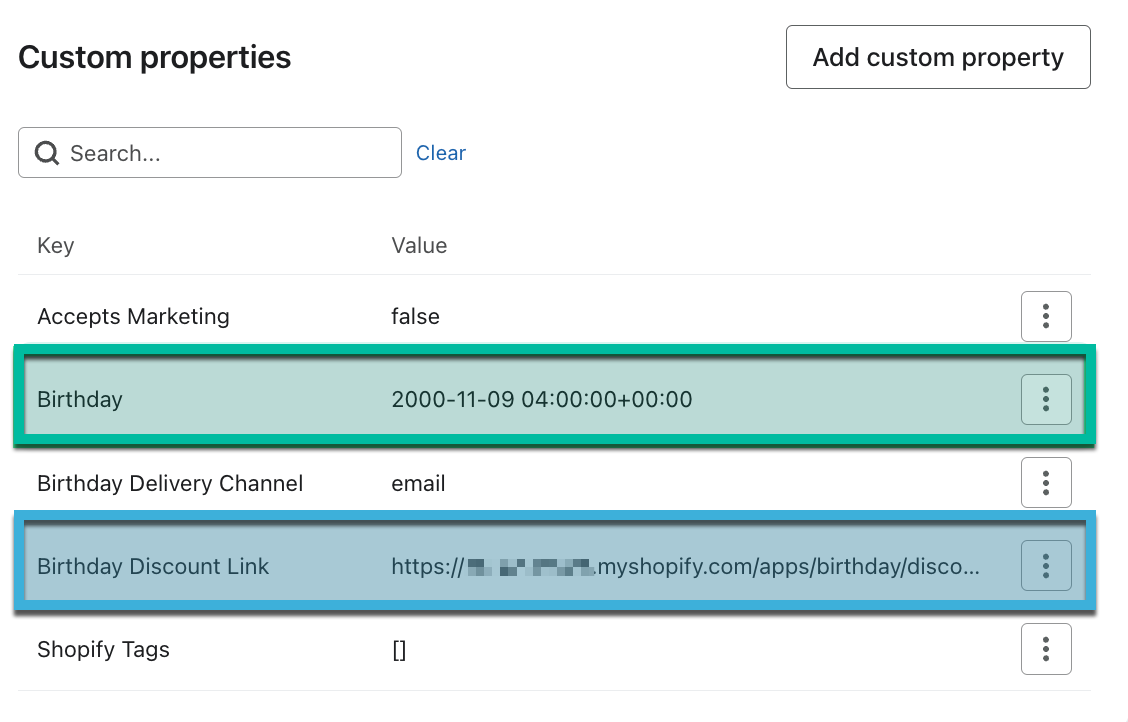Open three-dot menu for Shopify Tags row

coord(1045,649)
